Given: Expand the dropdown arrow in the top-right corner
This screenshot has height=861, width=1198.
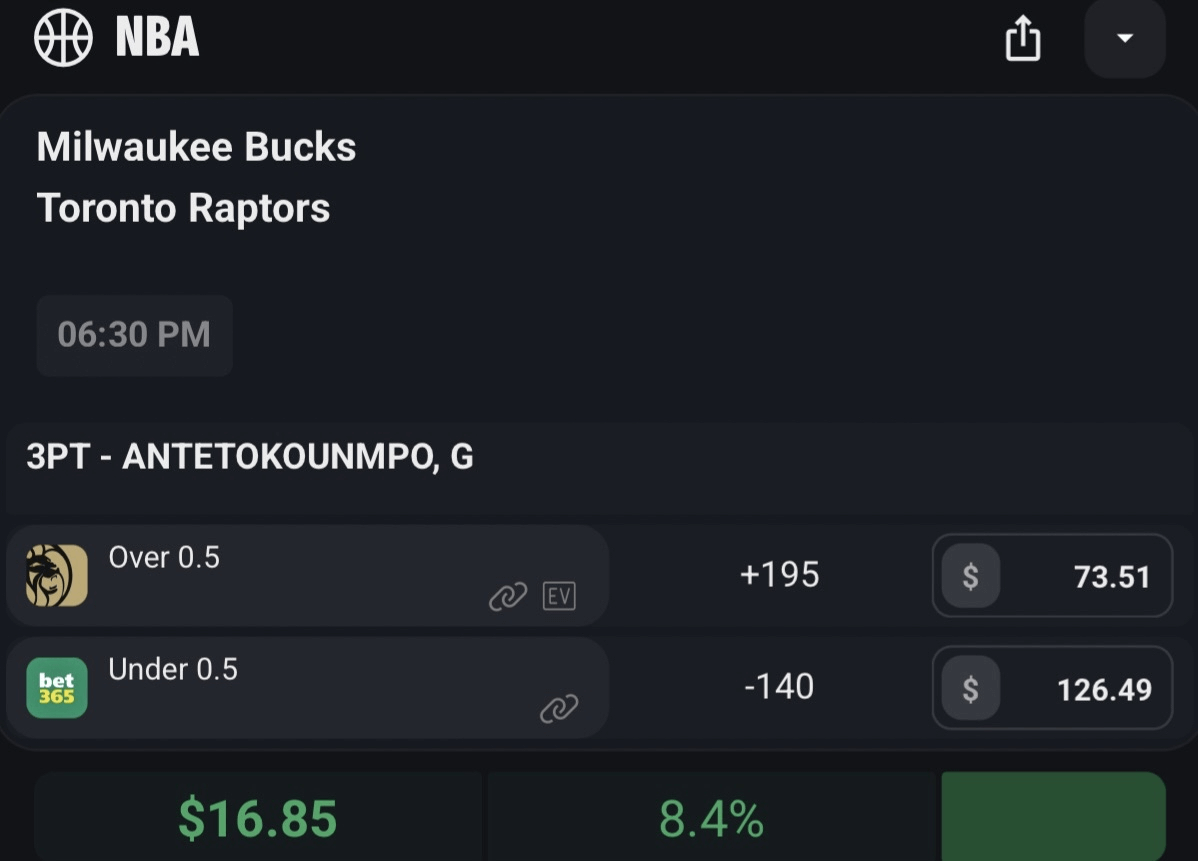Looking at the screenshot, I should (x=1125, y=39).
